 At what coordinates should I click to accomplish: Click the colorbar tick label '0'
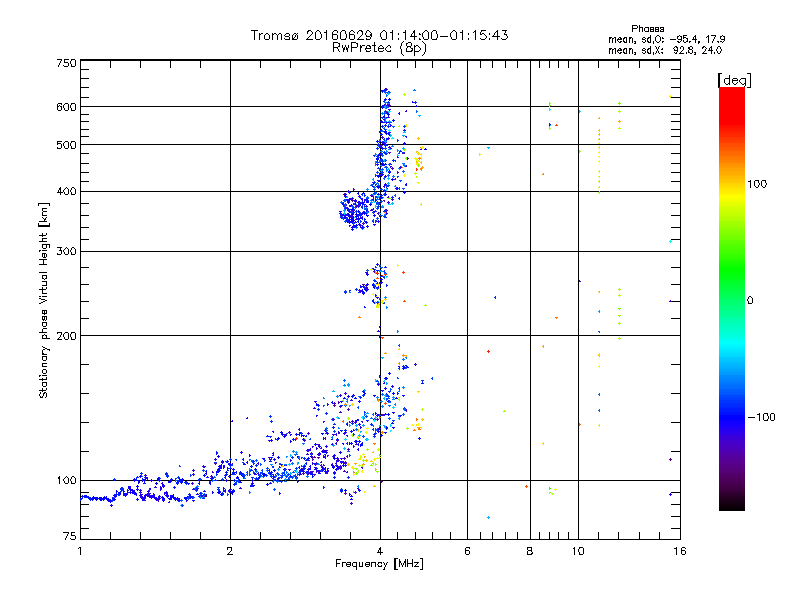[x=749, y=301]
